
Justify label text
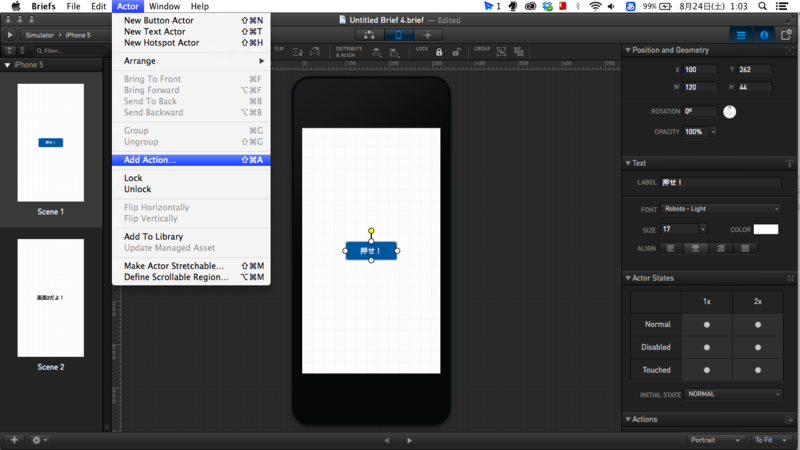click(x=745, y=248)
